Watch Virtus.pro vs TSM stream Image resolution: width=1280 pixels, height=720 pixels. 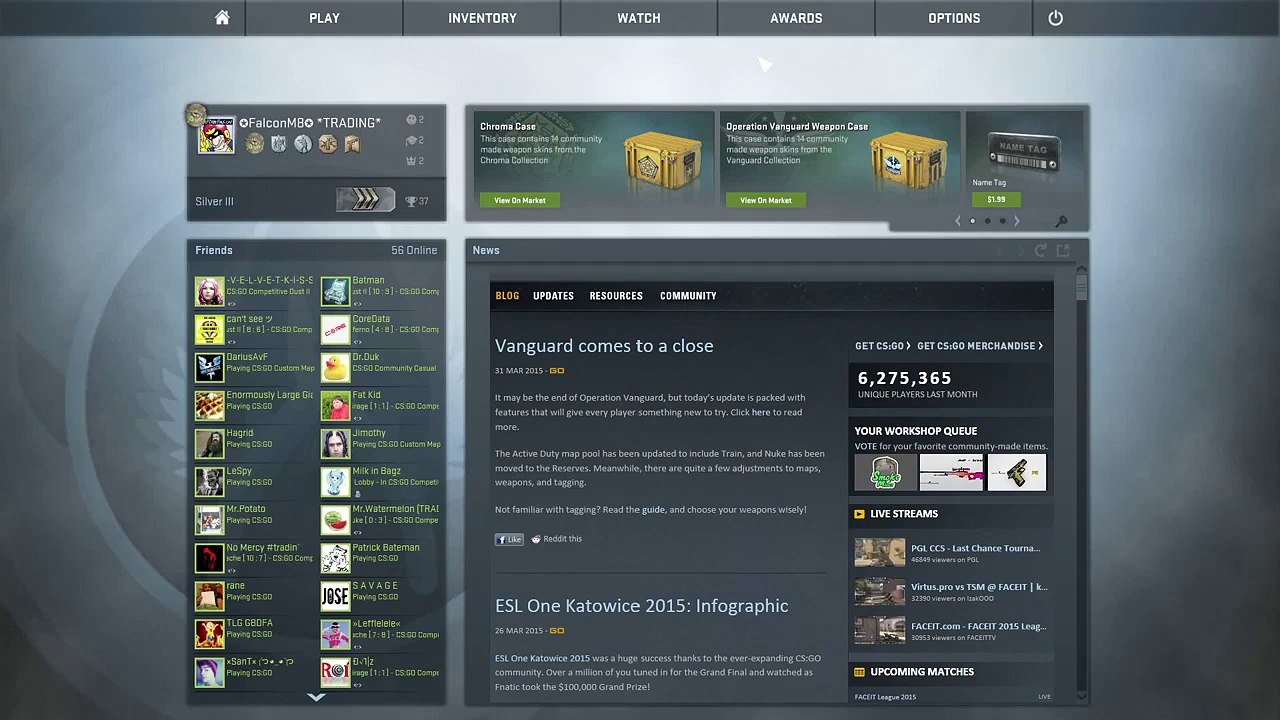click(x=951, y=592)
